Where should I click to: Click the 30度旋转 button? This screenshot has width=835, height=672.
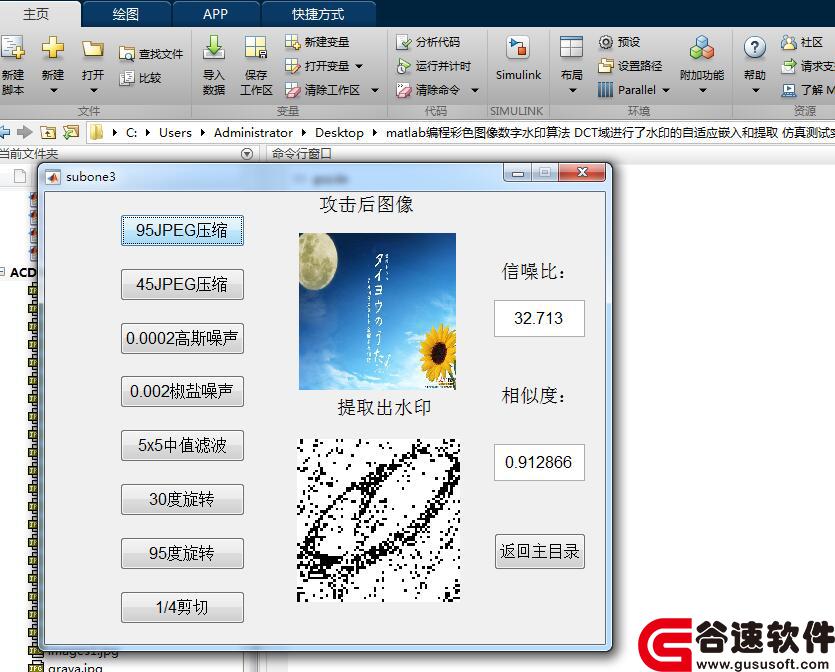(x=182, y=499)
